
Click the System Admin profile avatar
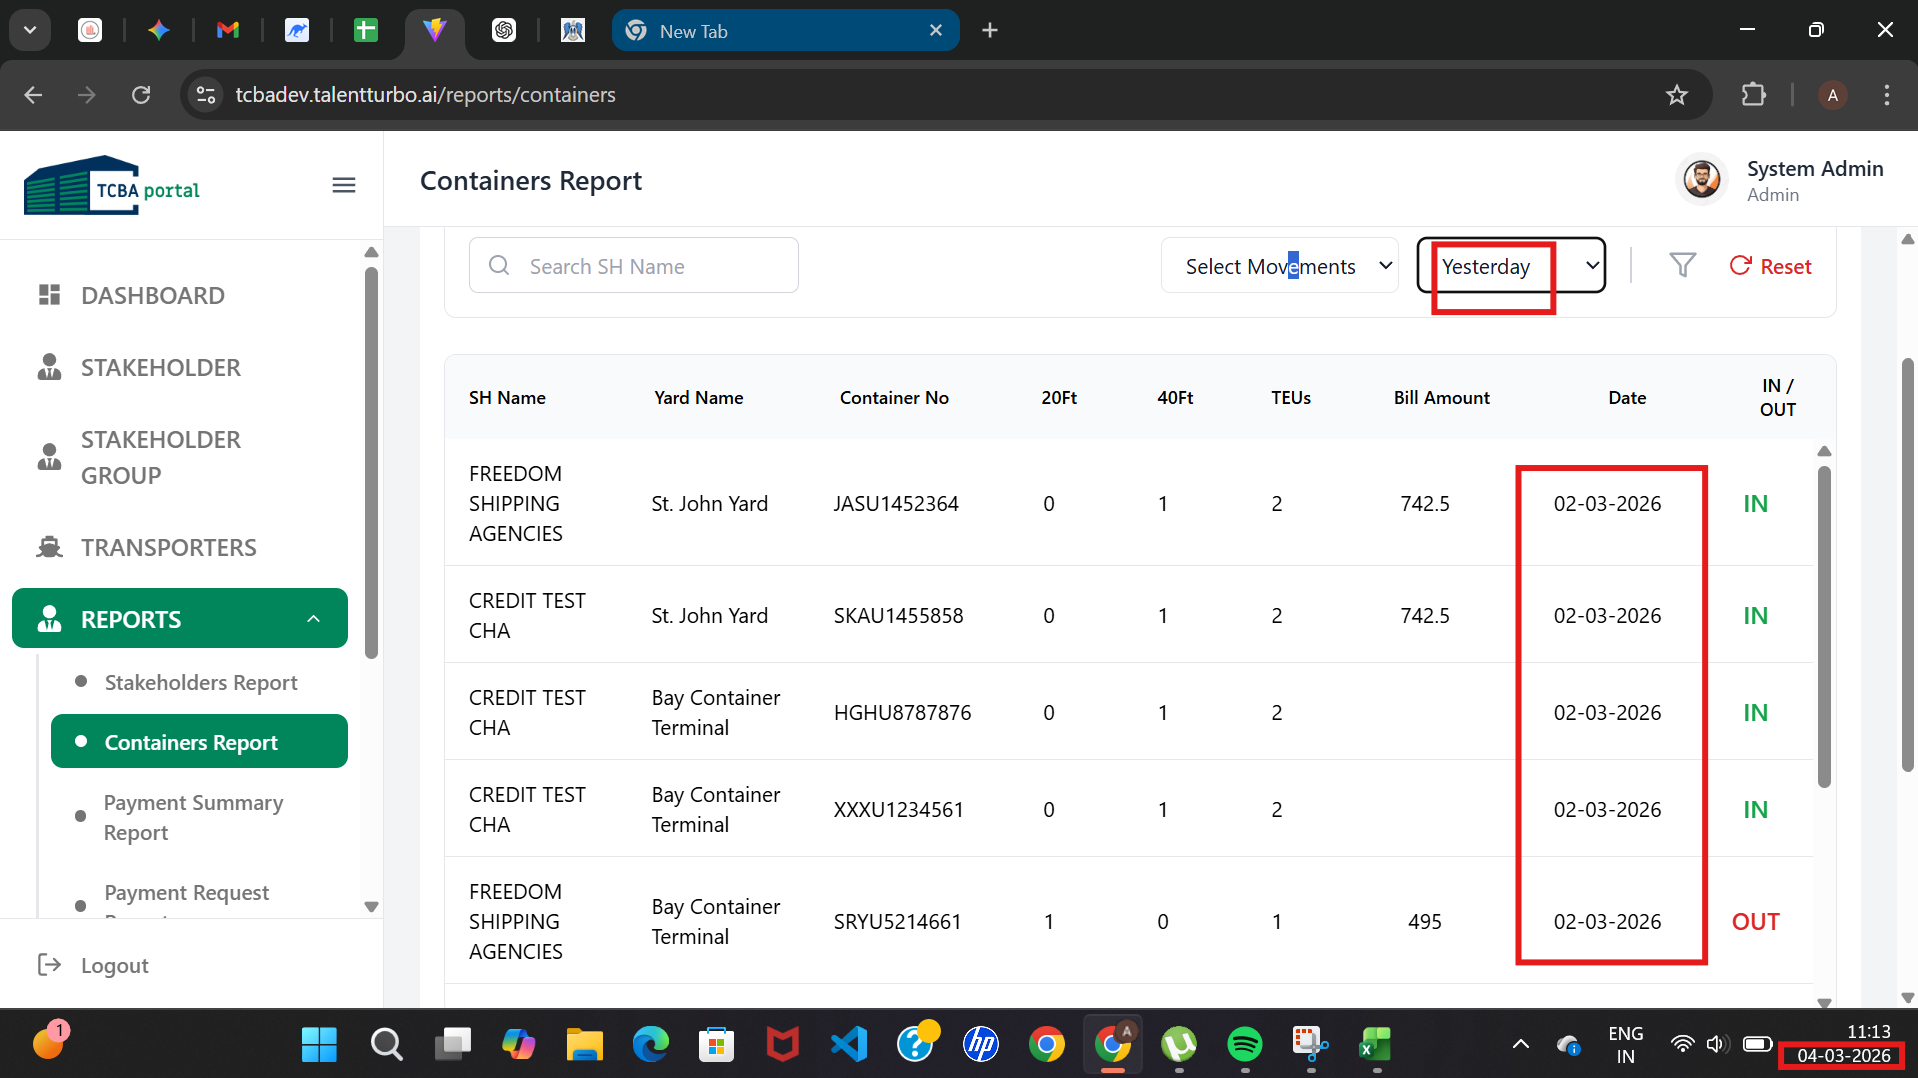1701,180
